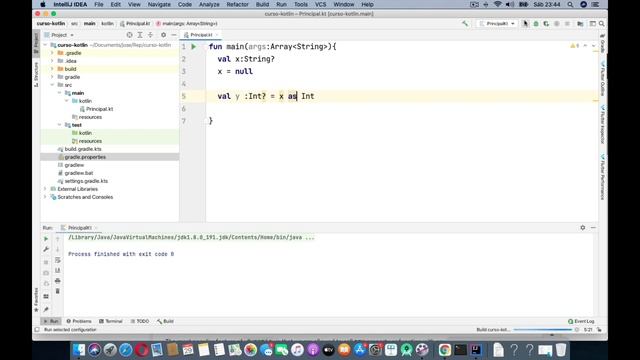
Task: Collapse the test folder node
Action: pyautogui.click(x=60, y=125)
